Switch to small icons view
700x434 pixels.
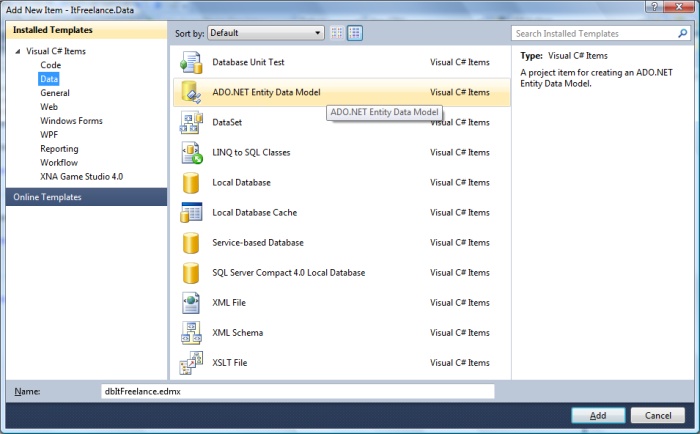(x=337, y=33)
